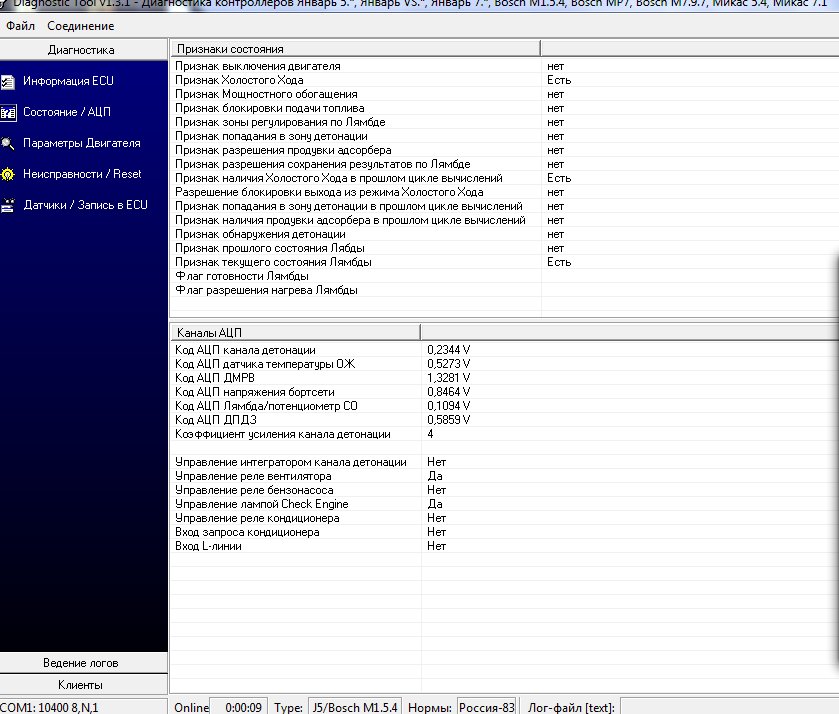Click the value 0,2344 V
Screen dimensions: 839x714
448,350
